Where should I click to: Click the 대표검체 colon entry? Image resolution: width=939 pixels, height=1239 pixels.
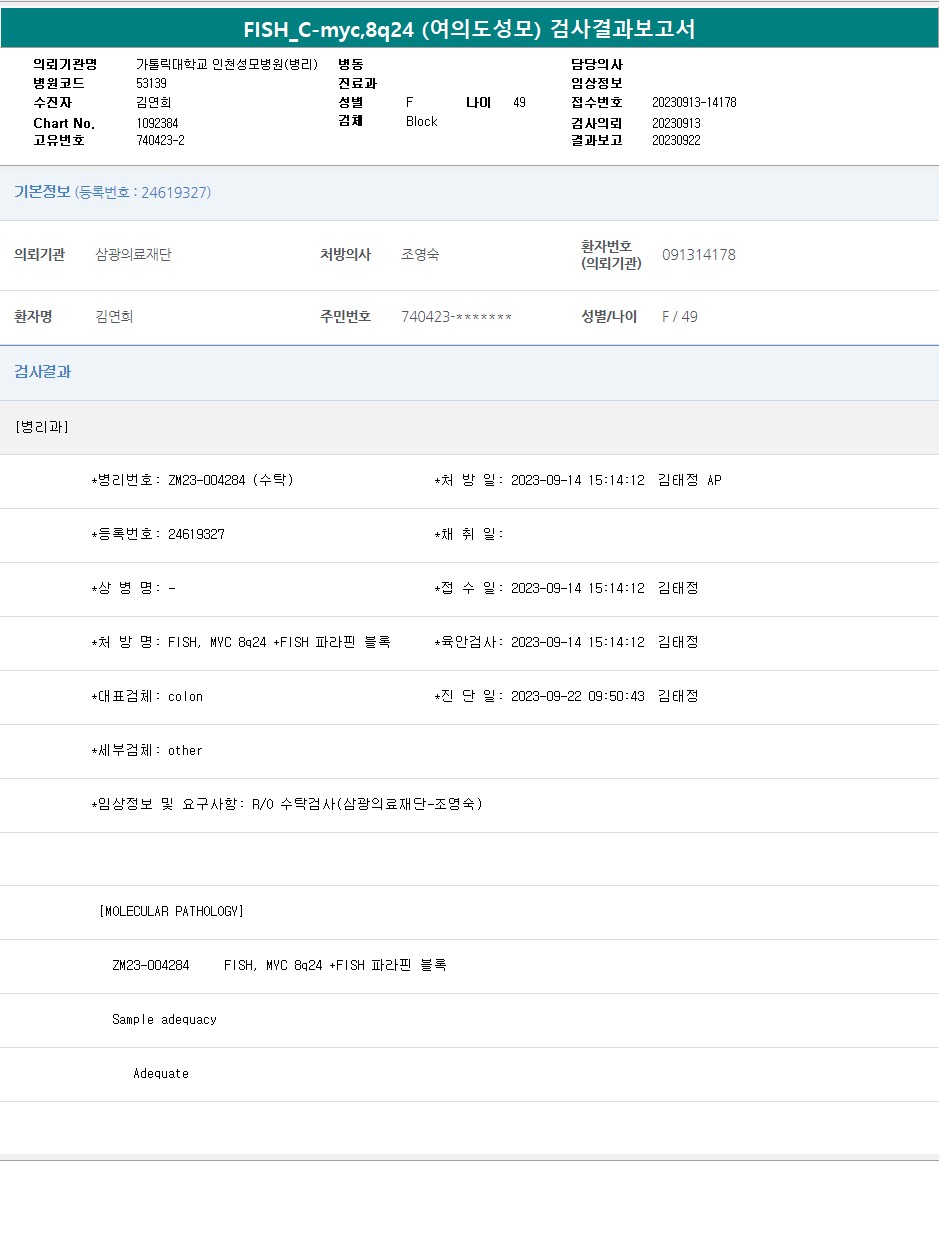point(147,696)
